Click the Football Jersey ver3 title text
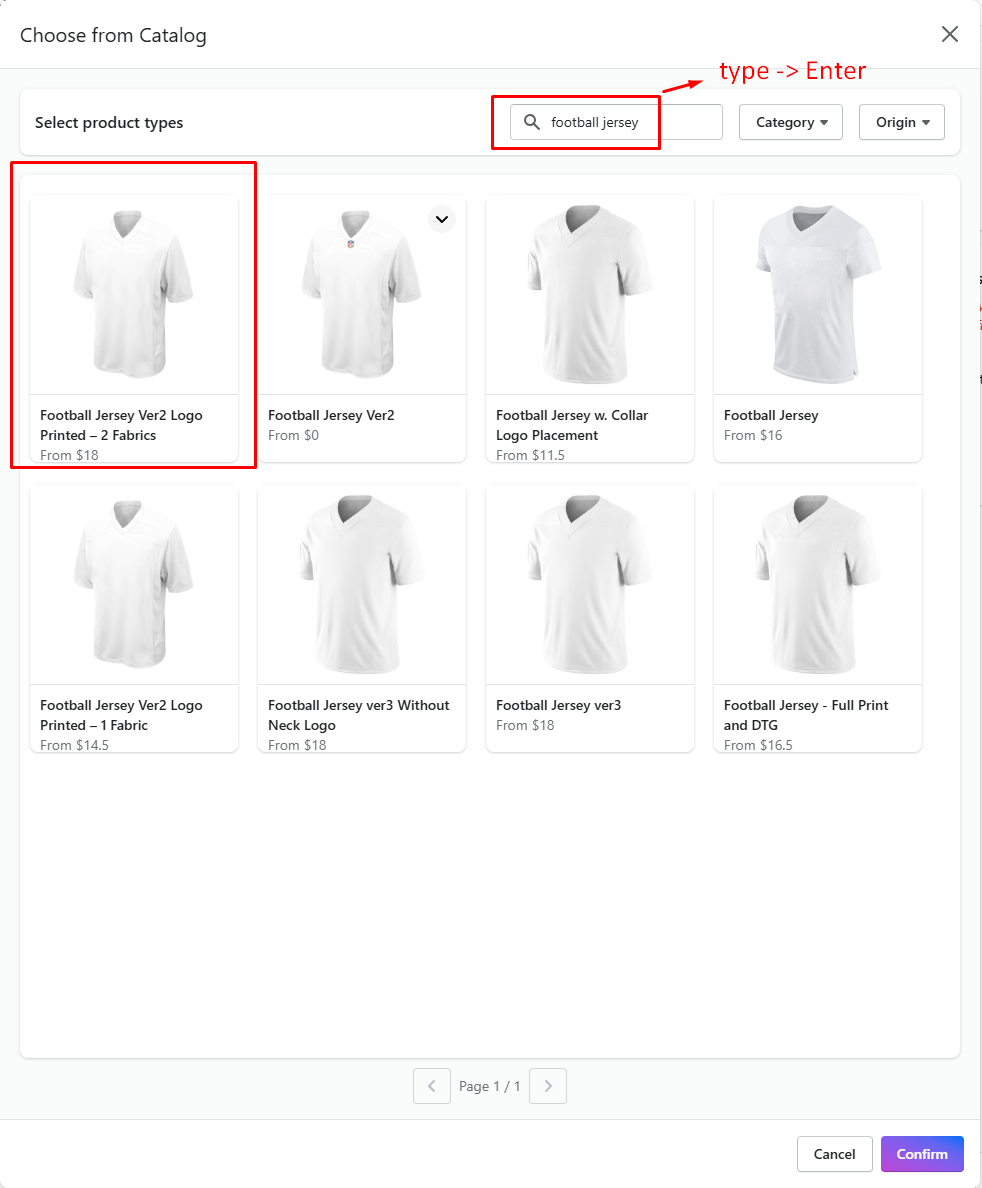 pyautogui.click(x=558, y=705)
